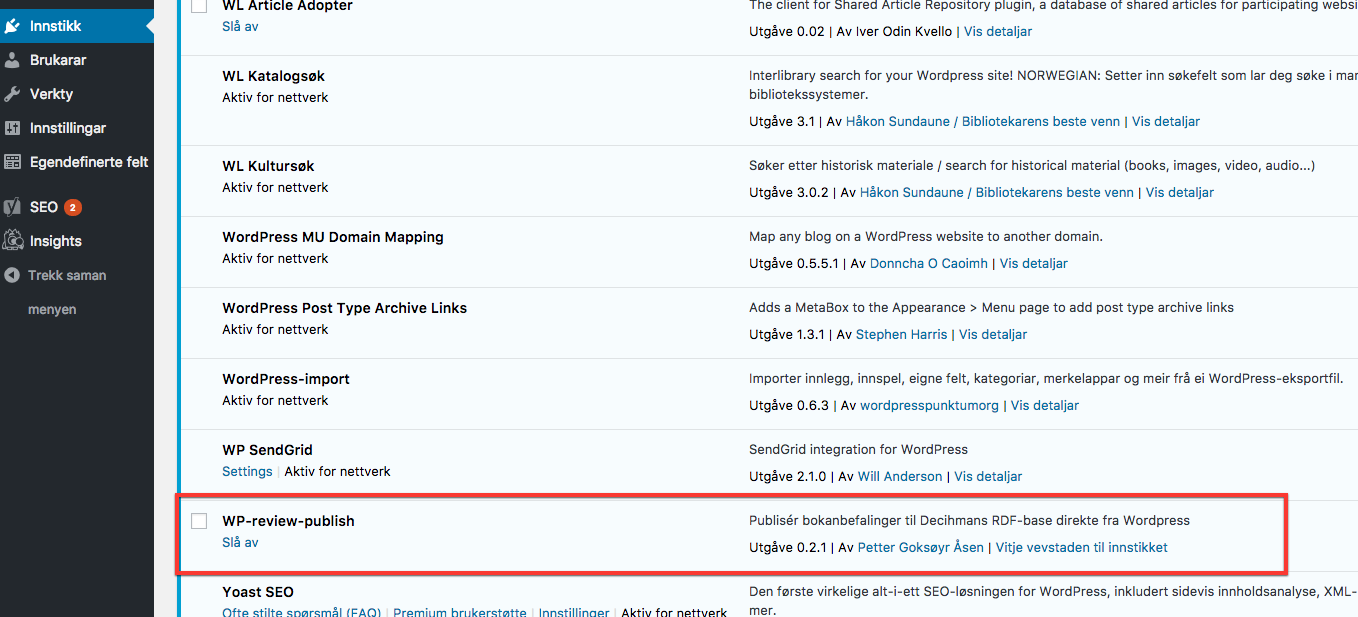
Task: View details for WordPress Post Type Archive Links
Action: click(993, 334)
